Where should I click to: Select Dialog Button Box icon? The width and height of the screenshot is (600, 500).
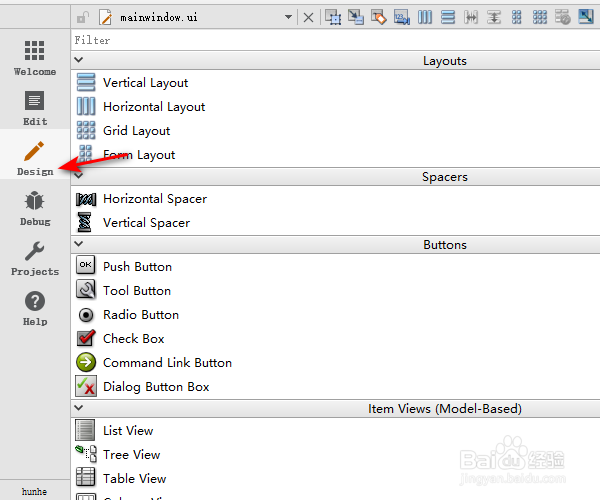coord(86,386)
